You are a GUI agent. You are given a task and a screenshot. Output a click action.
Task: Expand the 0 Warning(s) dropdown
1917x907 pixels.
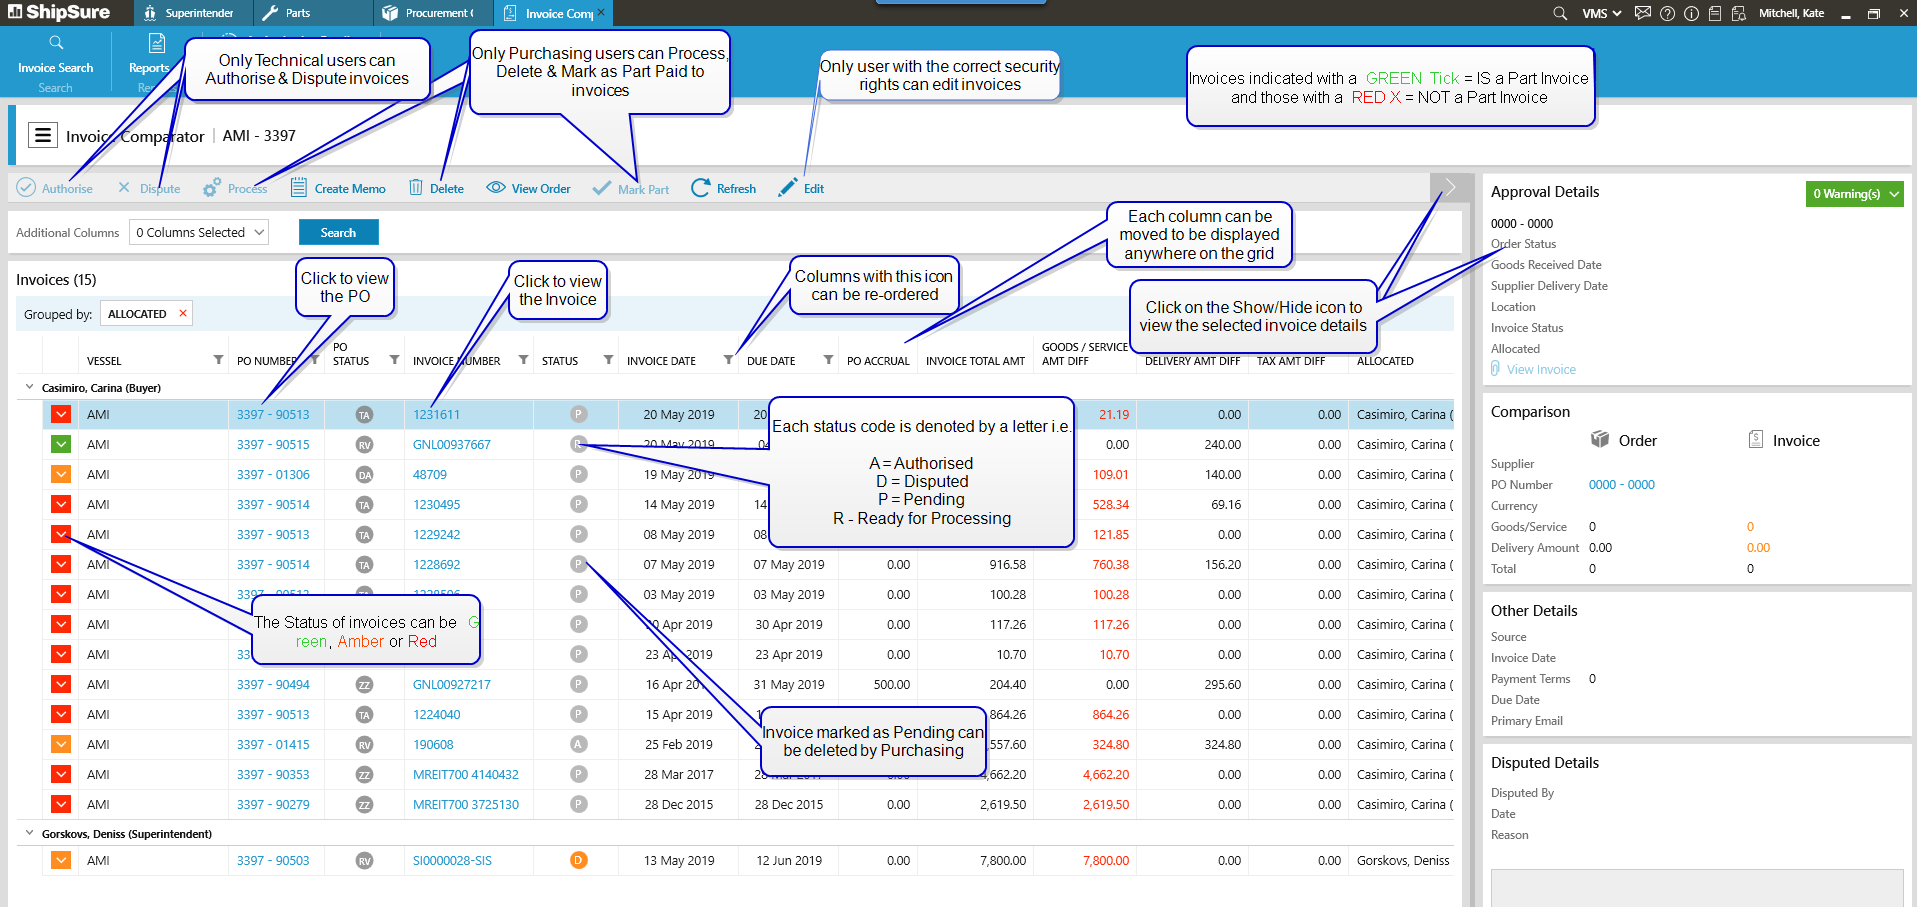(1854, 194)
